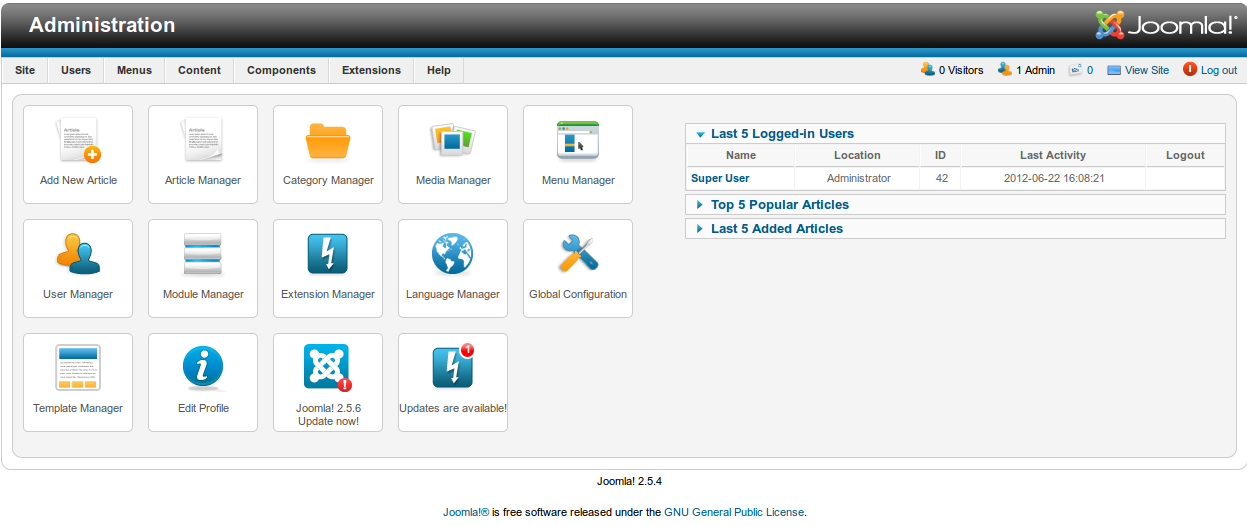Click the Log out link text

click(x=1219, y=71)
